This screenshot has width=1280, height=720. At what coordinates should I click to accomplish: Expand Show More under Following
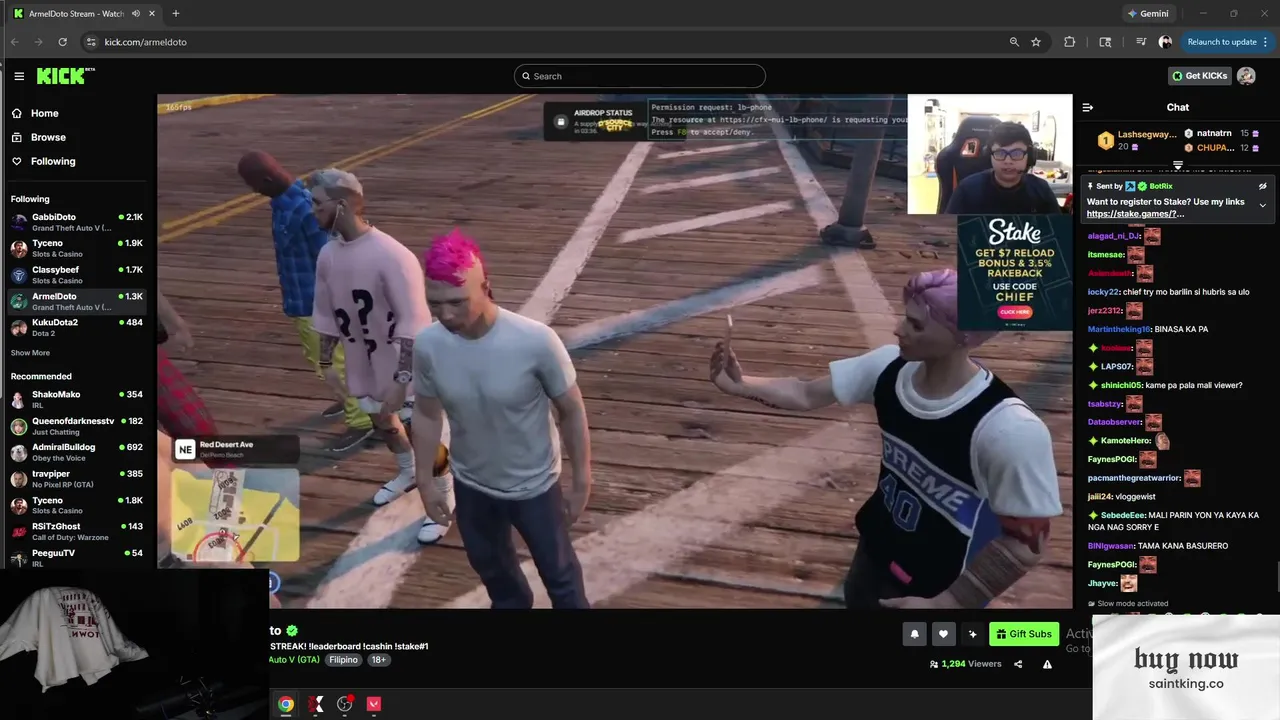coord(30,353)
